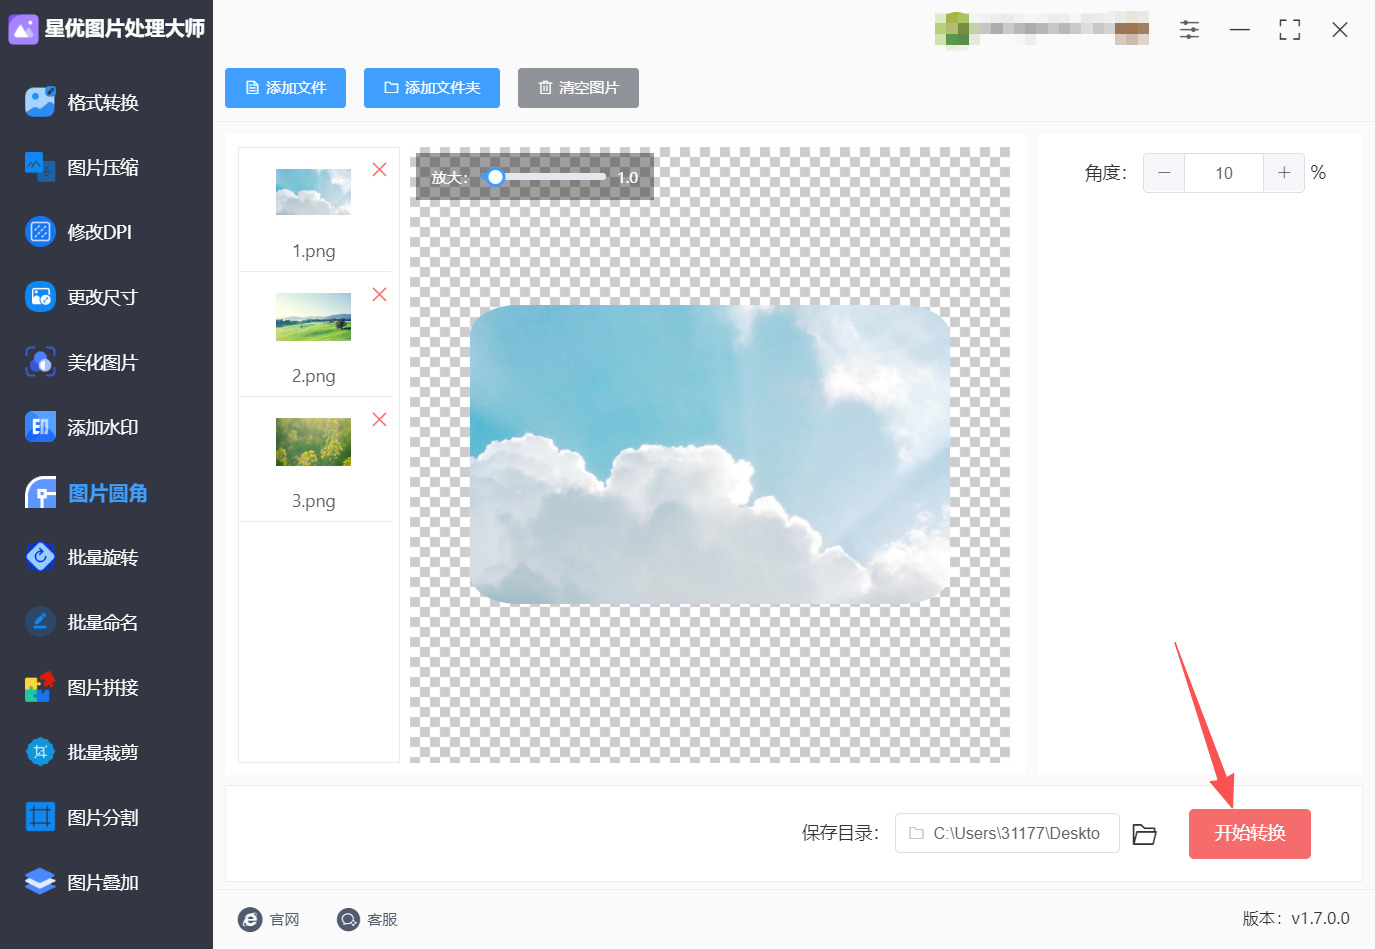
Task: Click the 版本: v1.7.0.0 text
Action: coord(1296,918)
